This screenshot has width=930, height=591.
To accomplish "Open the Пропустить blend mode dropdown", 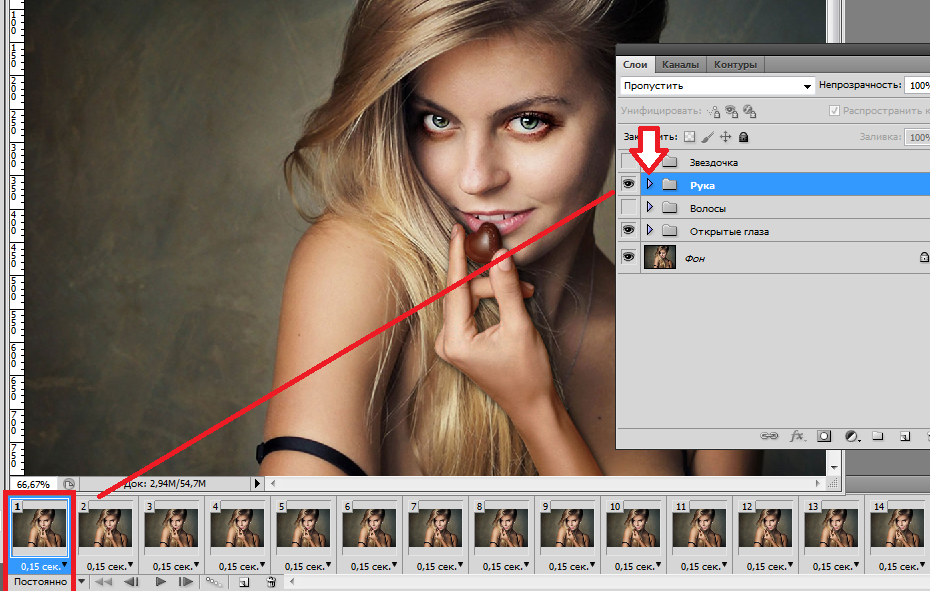I will pyautogui.click(x=716, y=87).
